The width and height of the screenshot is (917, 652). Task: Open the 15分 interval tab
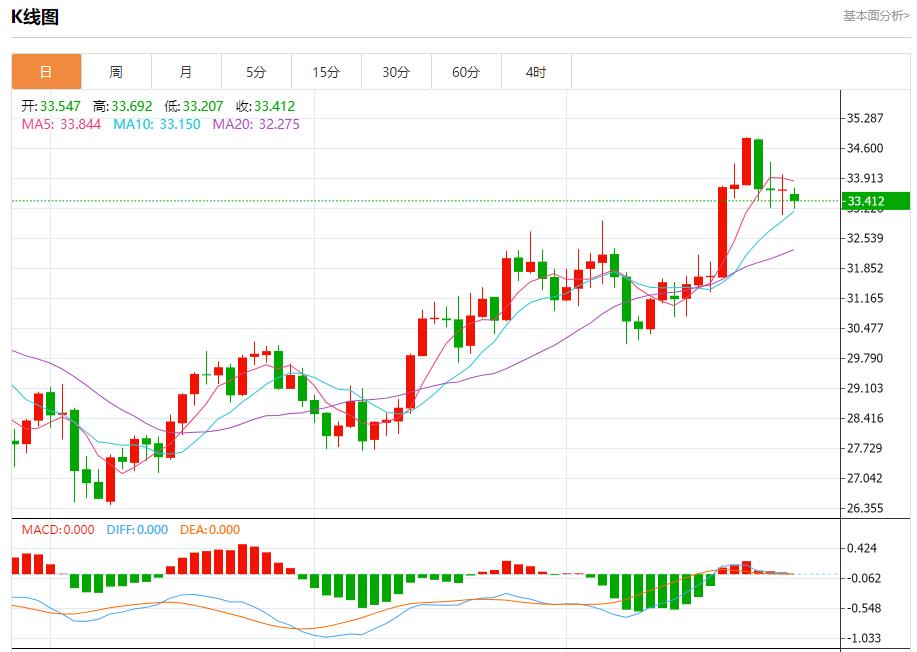pyautogui.click(x=326, y=72)
